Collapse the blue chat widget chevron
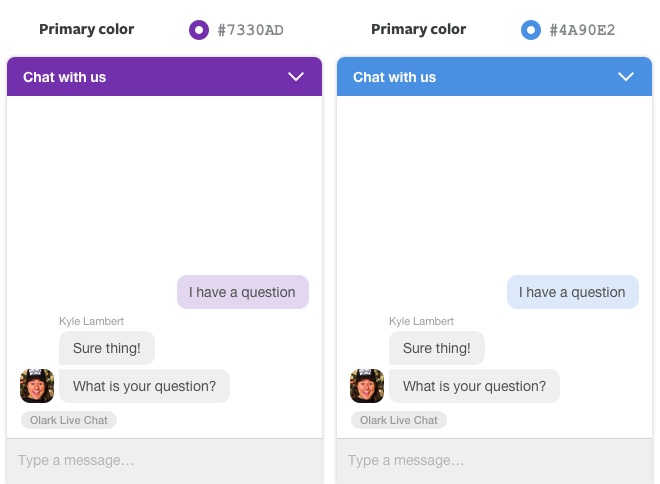Screen dimensions: 660x484 [626, 77]
